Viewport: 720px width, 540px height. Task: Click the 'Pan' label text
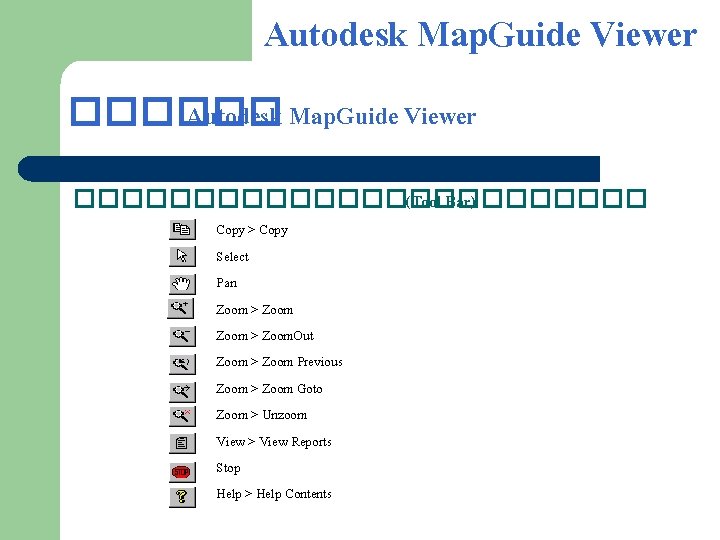click(227, 283)
